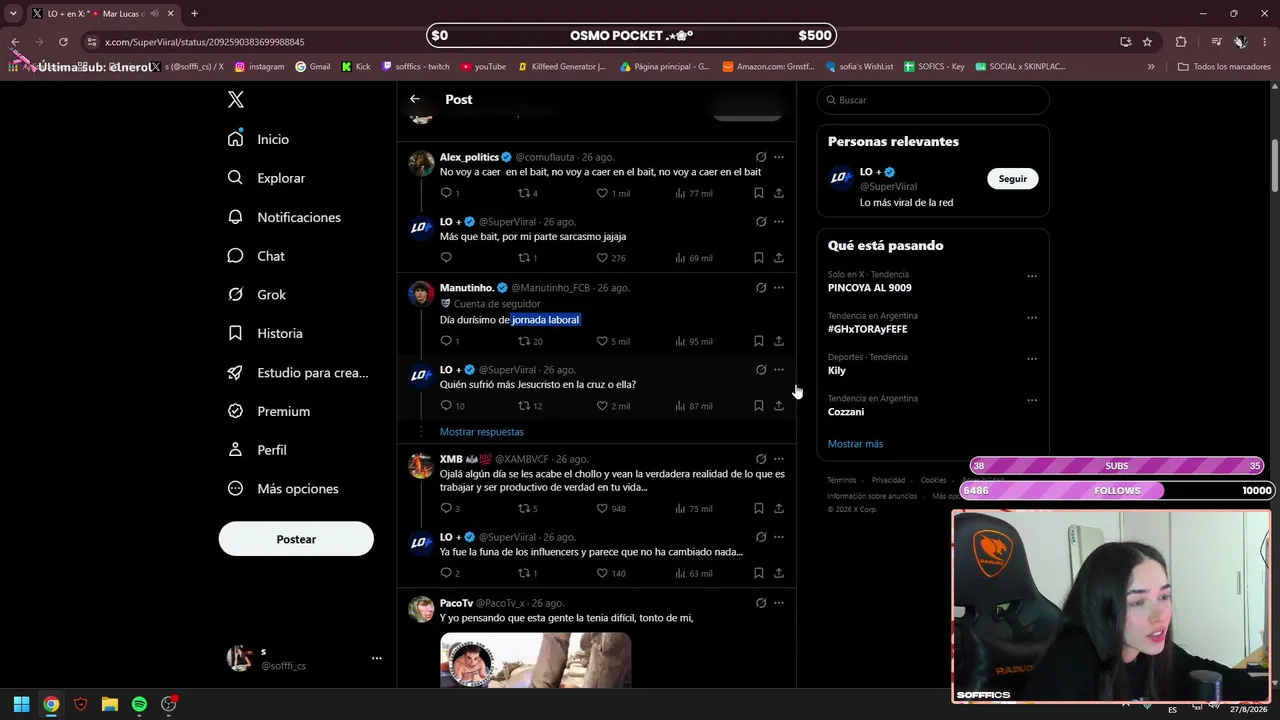Open Explorar in the sidebar
This screenshot has height=720, width=1280.
pyautogui.click(x=267, y=178)
